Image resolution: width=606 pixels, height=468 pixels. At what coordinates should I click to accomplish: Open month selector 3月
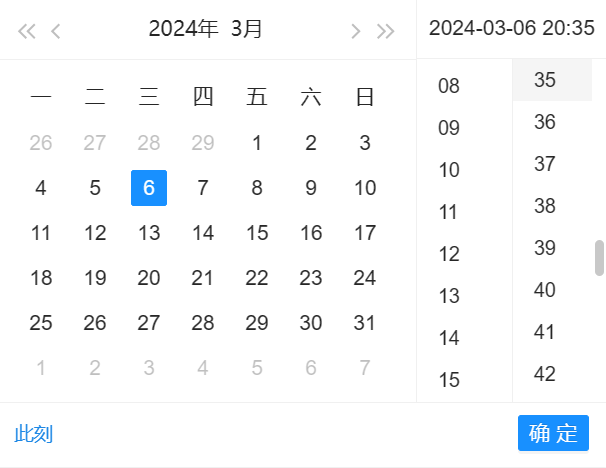pos(246,29)
